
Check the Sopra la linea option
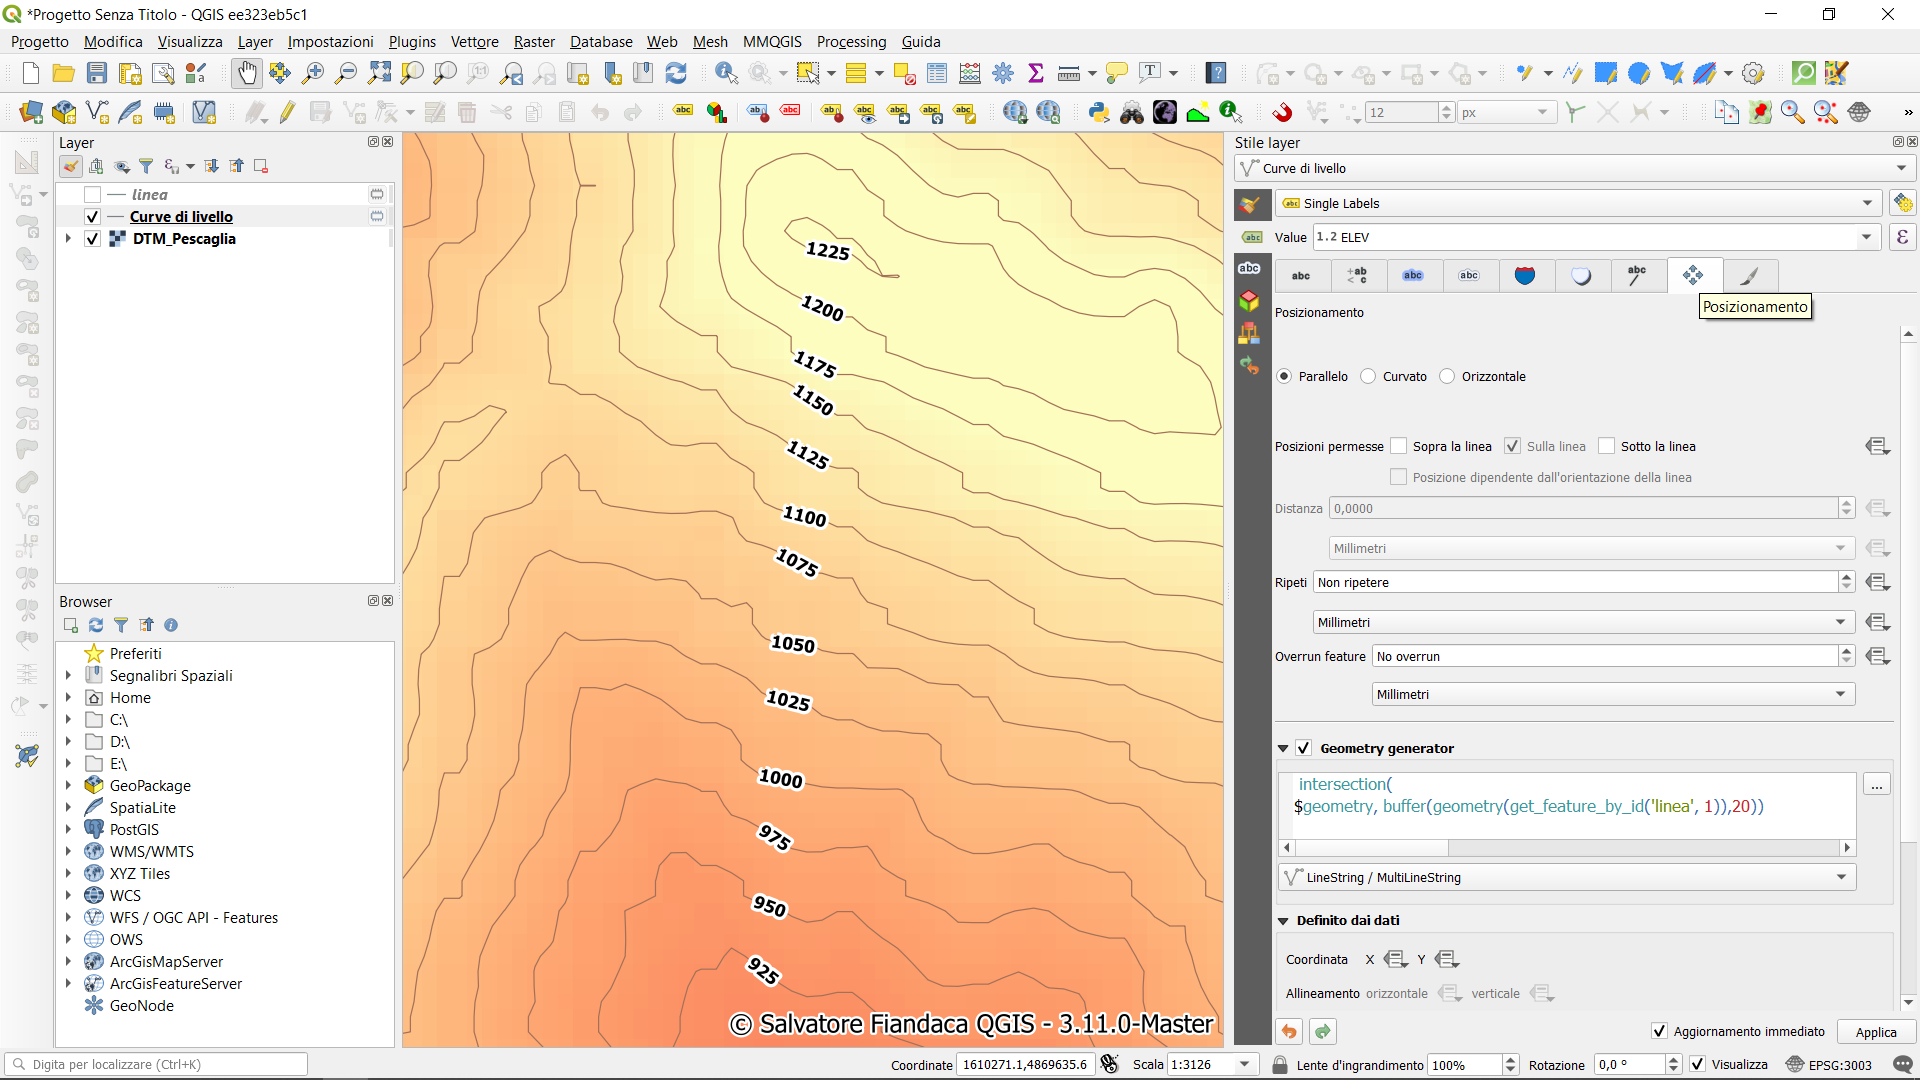tap(1399, 447)
